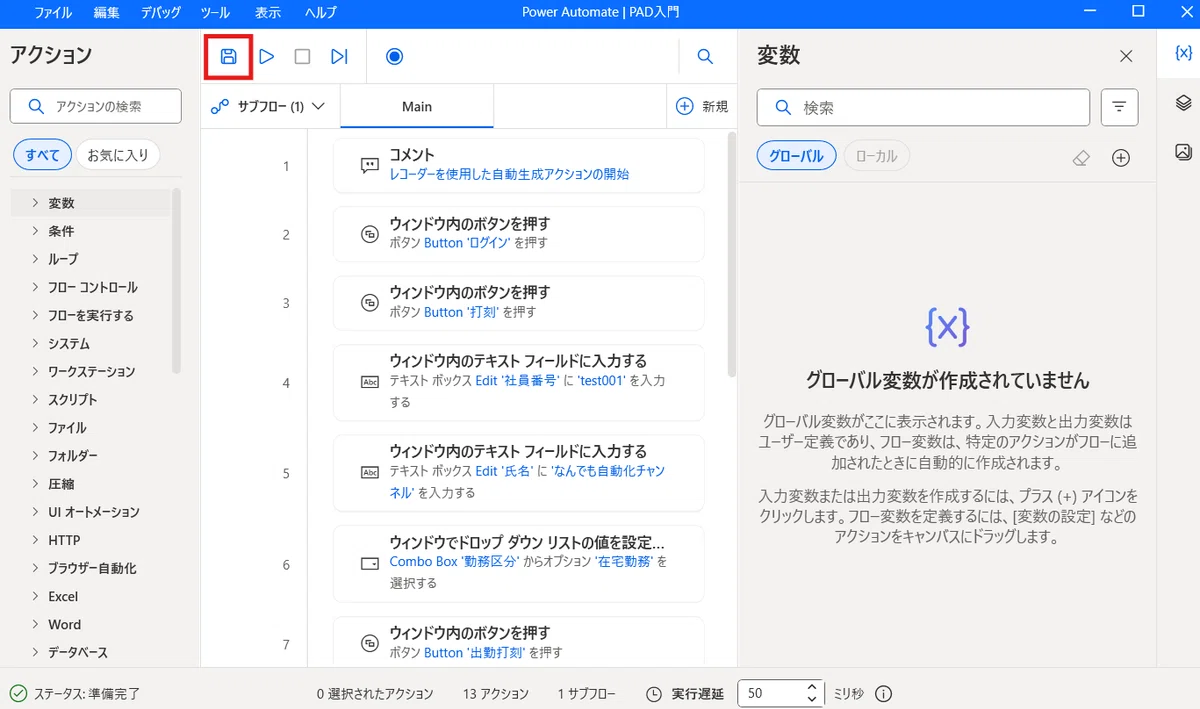This screenshot has width=1200, height=709.
Task: Expand the システム action group
Action: [35, 343]
